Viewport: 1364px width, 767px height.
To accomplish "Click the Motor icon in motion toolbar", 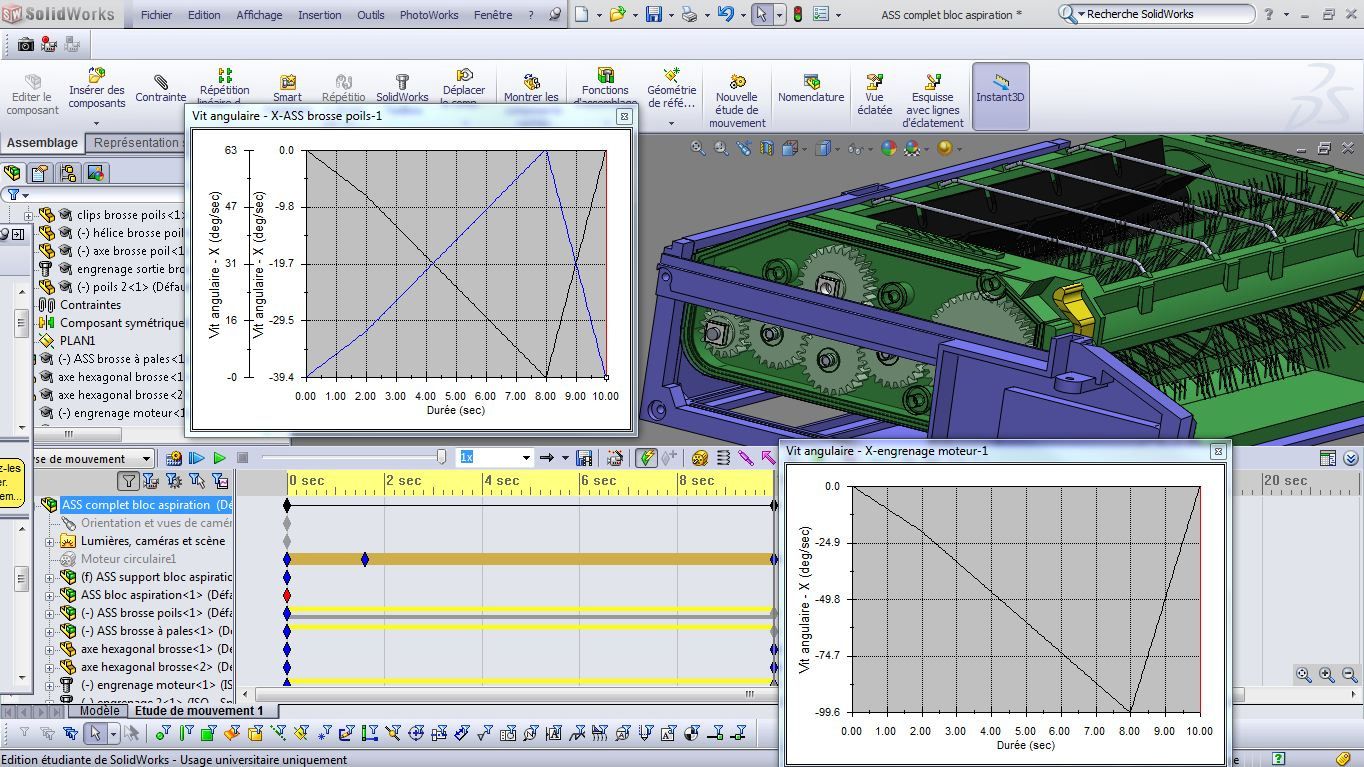I will coord(700,458).
